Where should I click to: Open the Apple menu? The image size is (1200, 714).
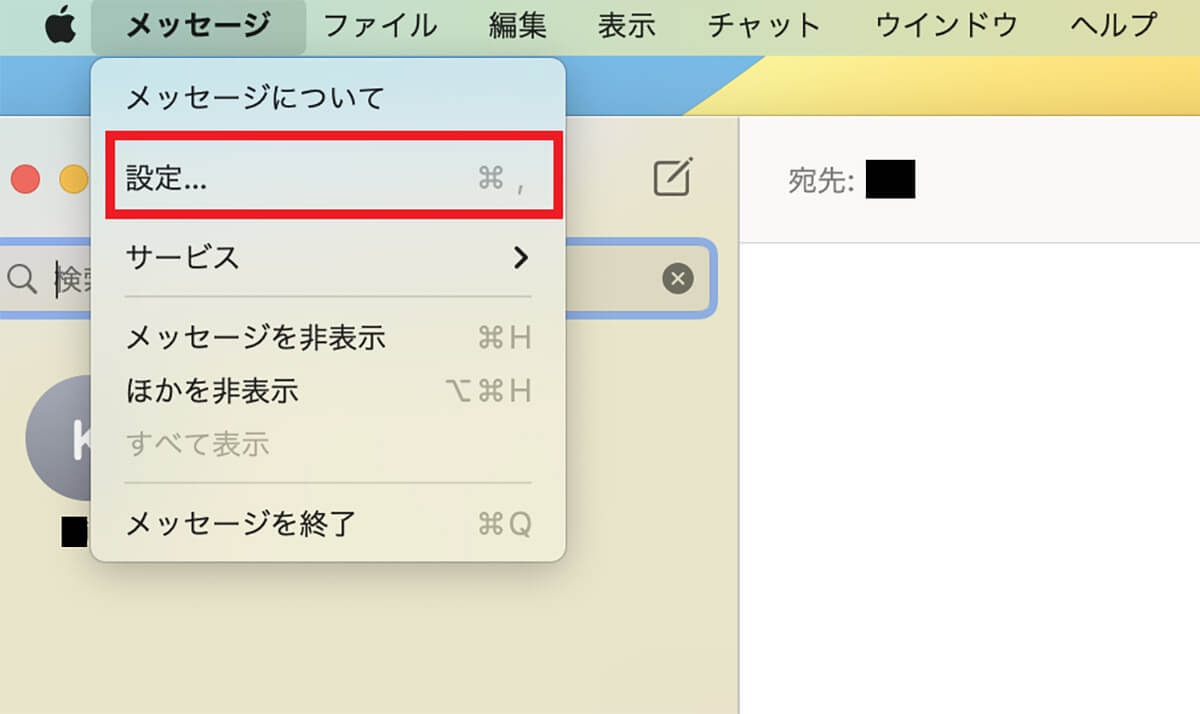click(x=59, y=25)
